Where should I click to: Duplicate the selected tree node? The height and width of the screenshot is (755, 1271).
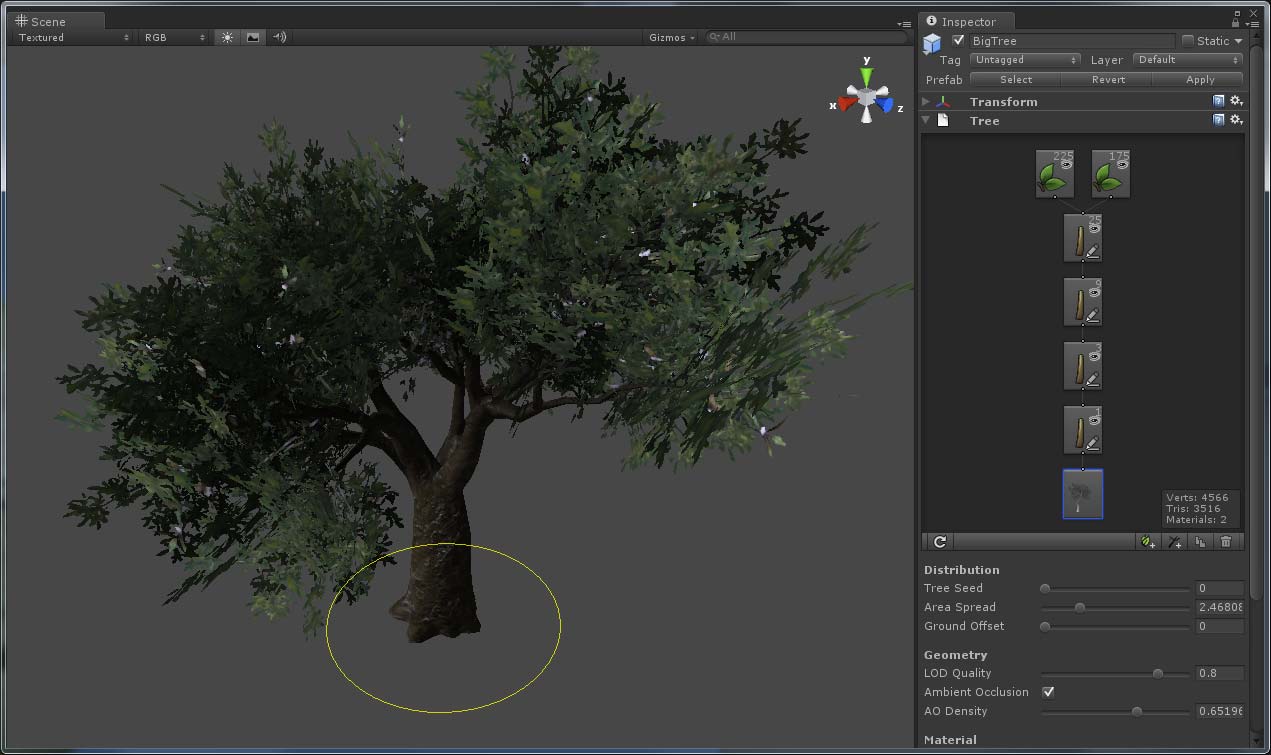[1200, 541]
